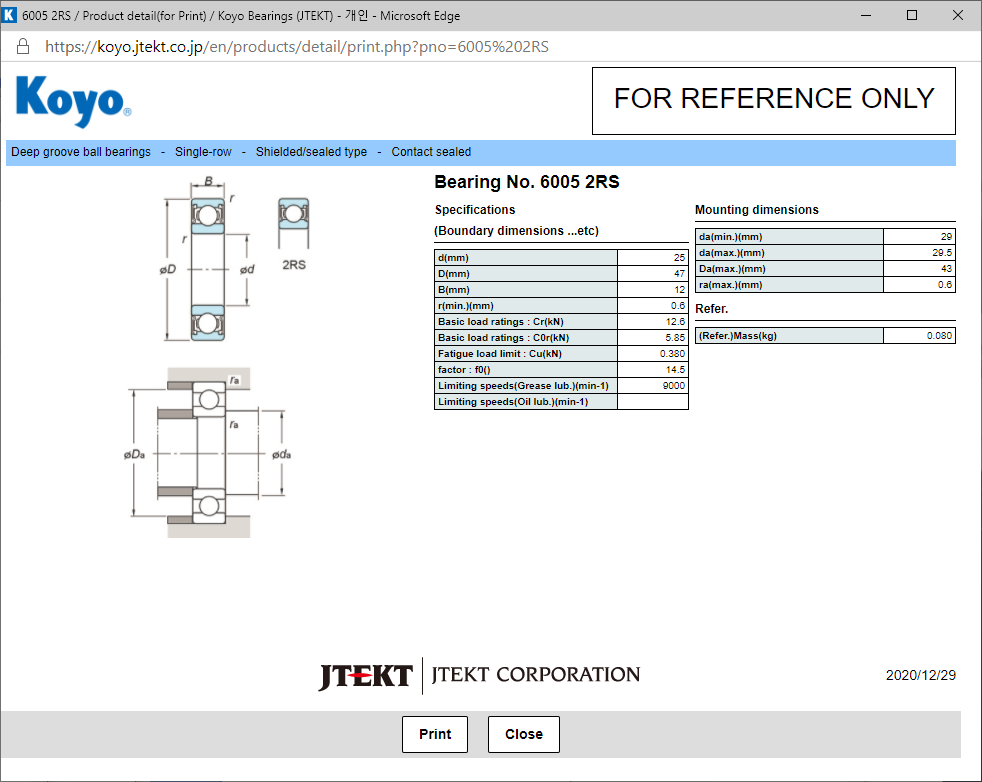Click 'Shielded/sealed type' in the category bar

[x=311, y=152]
